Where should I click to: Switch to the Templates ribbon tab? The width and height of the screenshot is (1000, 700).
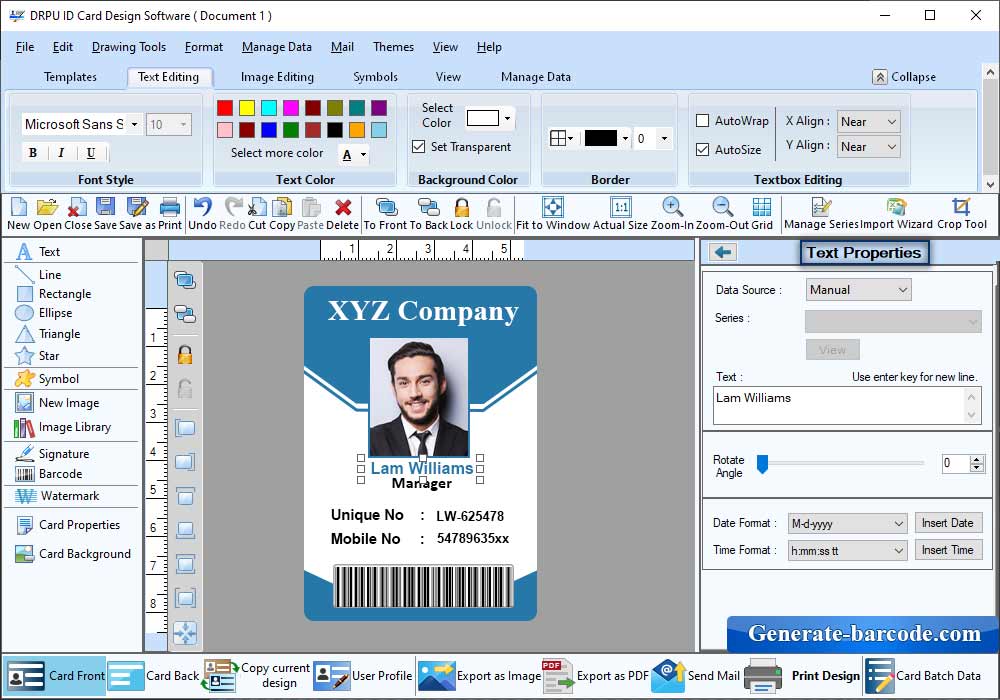point(70,77)
